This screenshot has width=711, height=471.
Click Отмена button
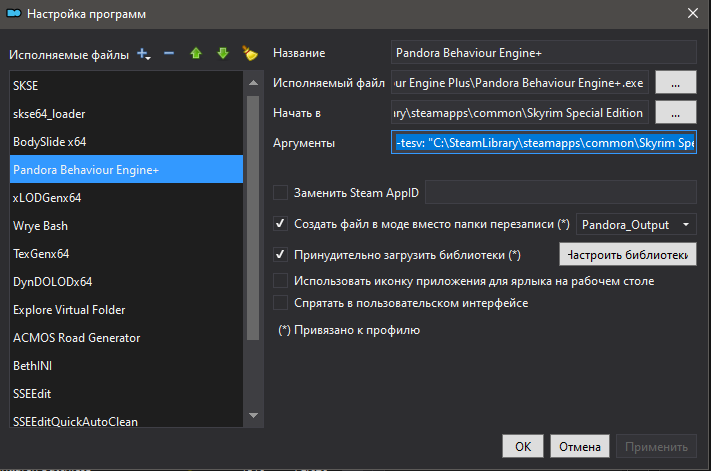[580, 447]
